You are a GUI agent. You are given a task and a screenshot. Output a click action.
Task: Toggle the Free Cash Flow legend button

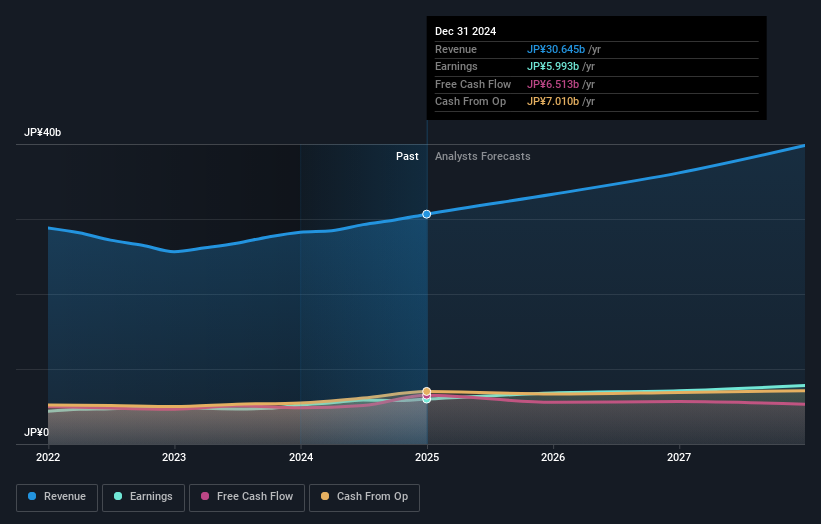pyautogui.click(x=247, y=497)
